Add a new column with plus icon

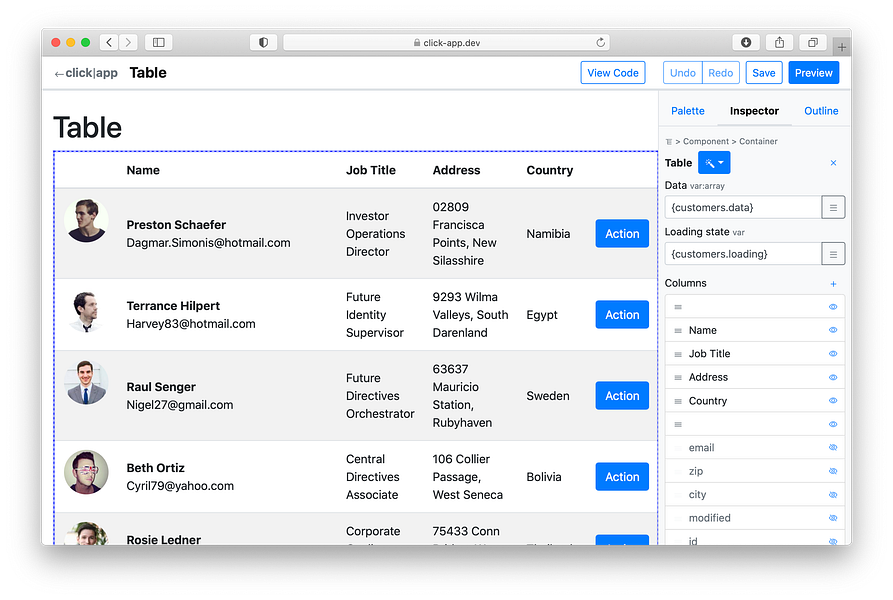tap(833, 283)
